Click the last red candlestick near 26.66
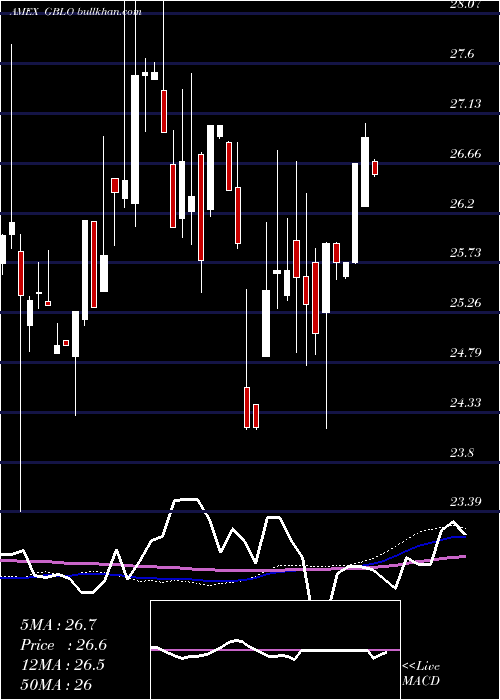 [x=375, y=168]
